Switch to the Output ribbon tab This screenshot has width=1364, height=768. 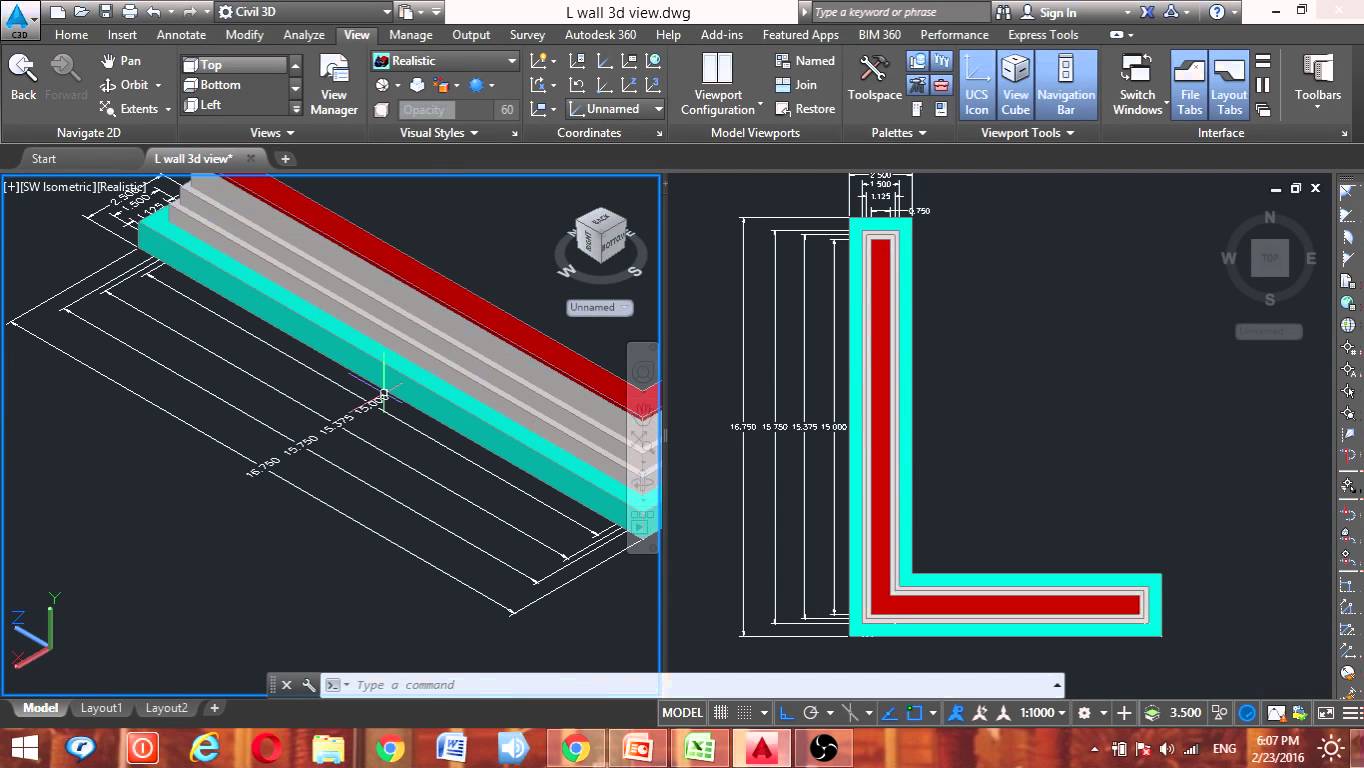coord(471,34)
